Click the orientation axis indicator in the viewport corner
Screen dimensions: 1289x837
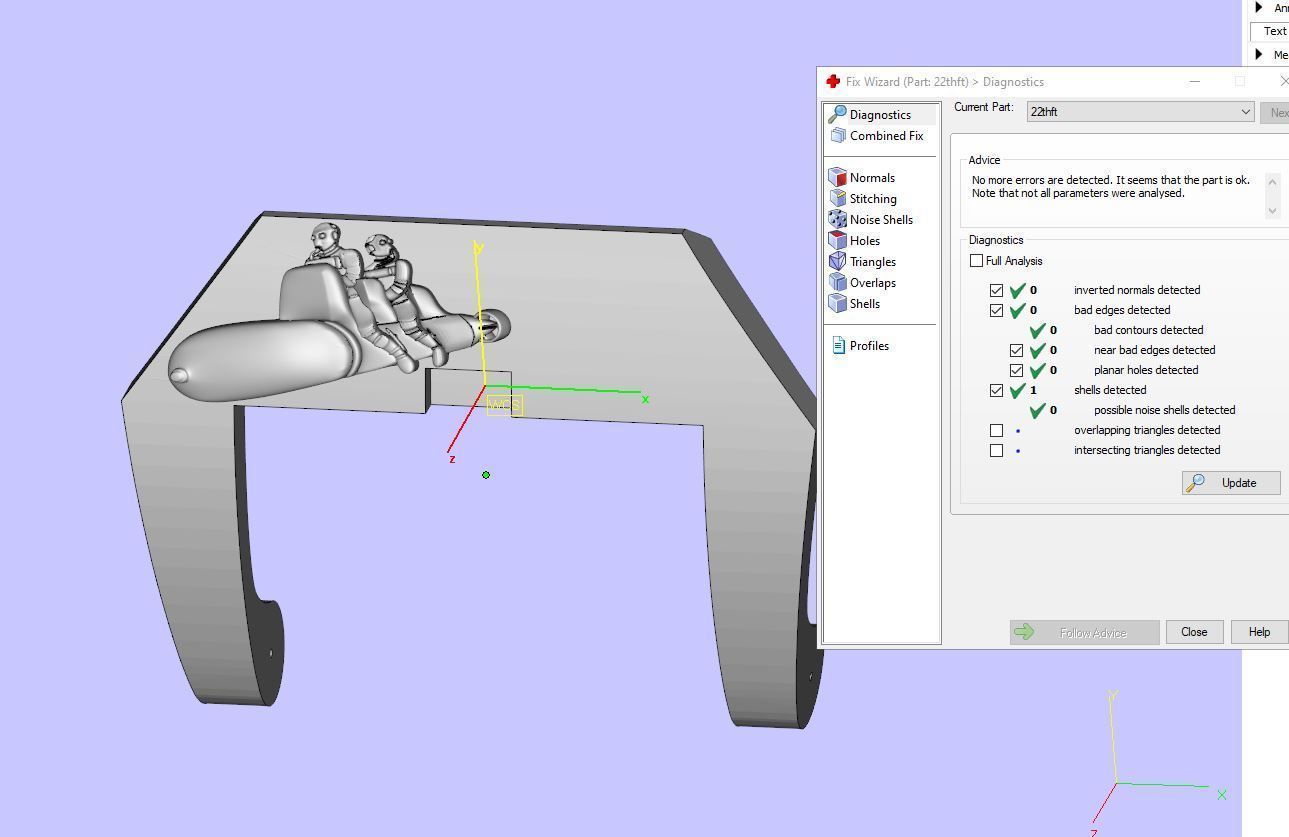tap(1156, 764)
